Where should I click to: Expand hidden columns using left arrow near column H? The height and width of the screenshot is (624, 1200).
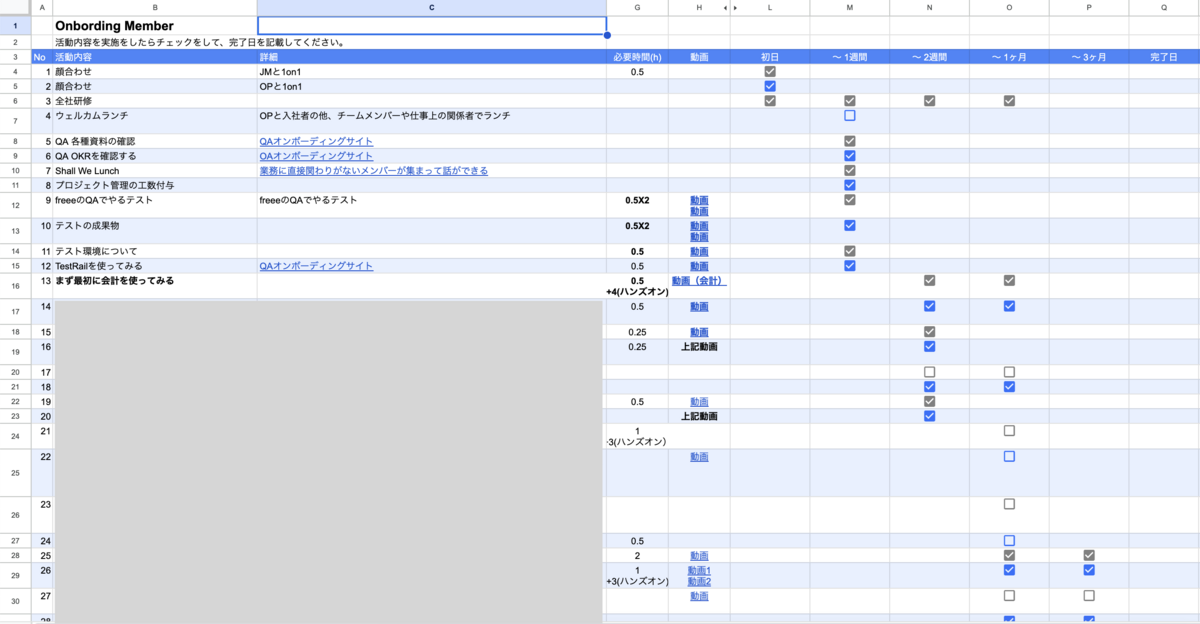click(x=723, y=7)
